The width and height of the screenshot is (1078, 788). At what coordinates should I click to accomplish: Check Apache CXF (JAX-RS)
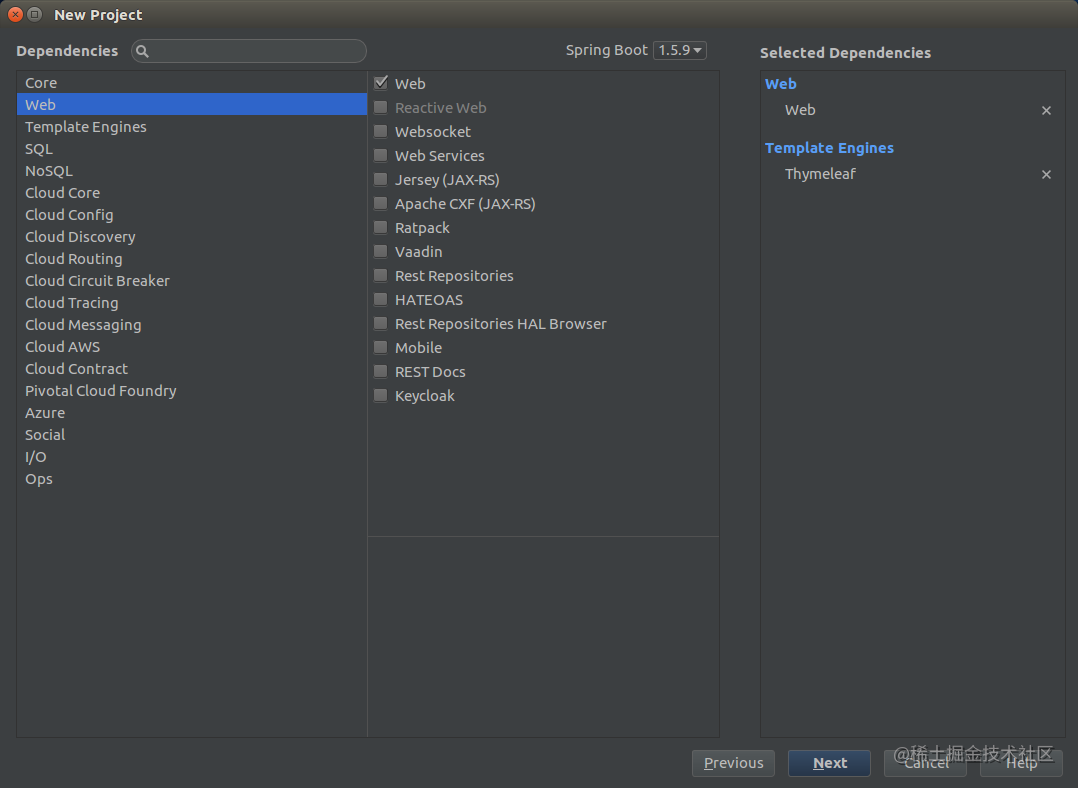[380, 203]
